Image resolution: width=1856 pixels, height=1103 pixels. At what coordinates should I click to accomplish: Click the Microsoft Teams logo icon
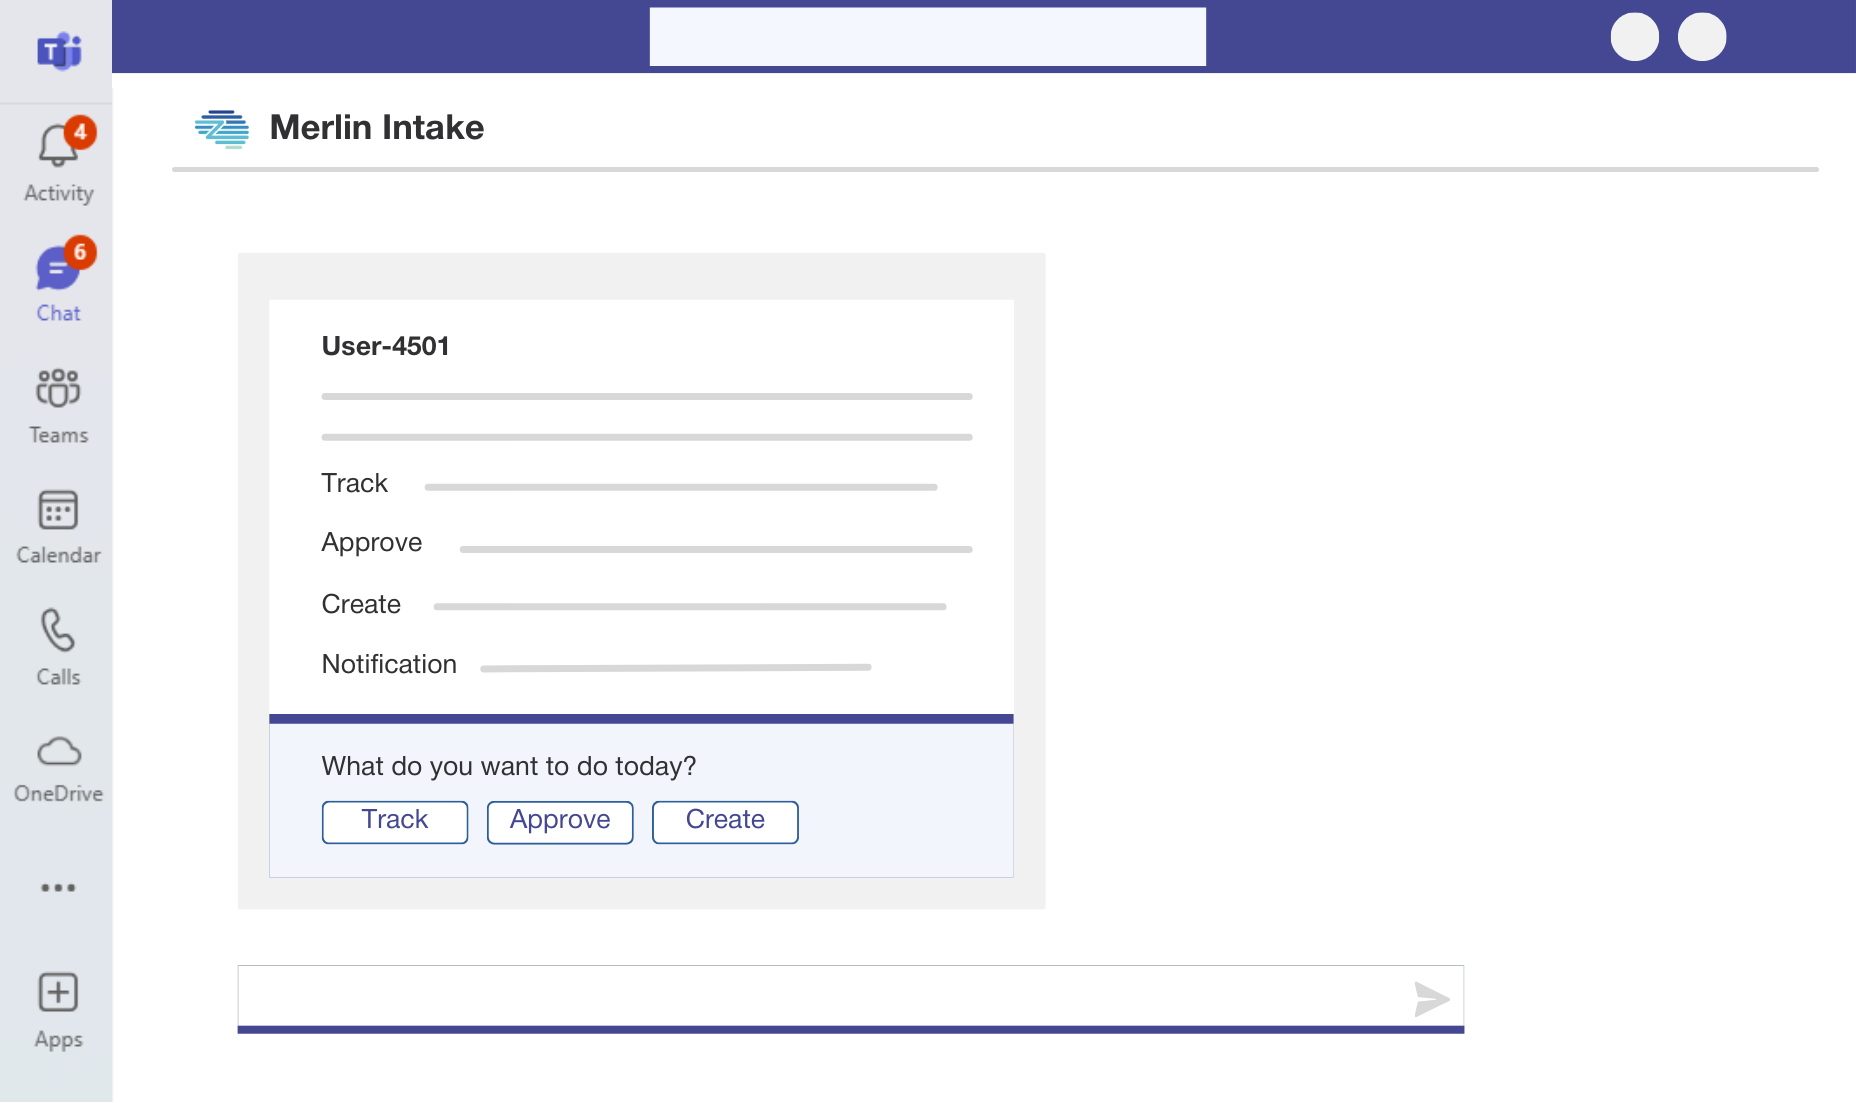59,50
